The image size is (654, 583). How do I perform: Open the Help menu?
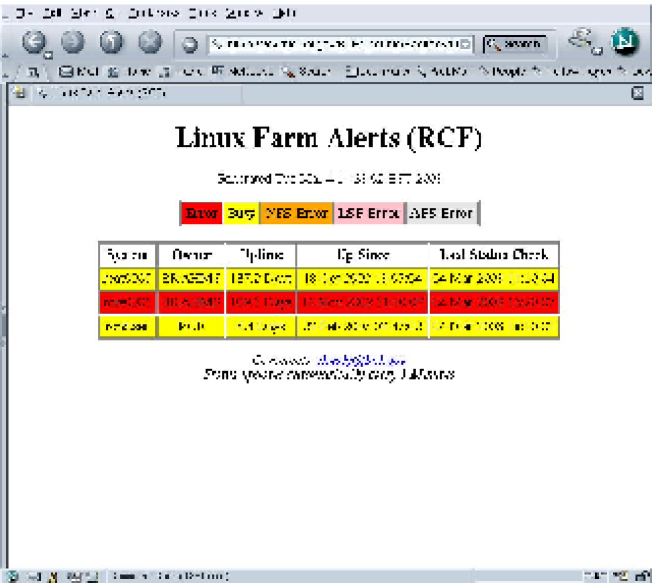[x=284, y=13]
